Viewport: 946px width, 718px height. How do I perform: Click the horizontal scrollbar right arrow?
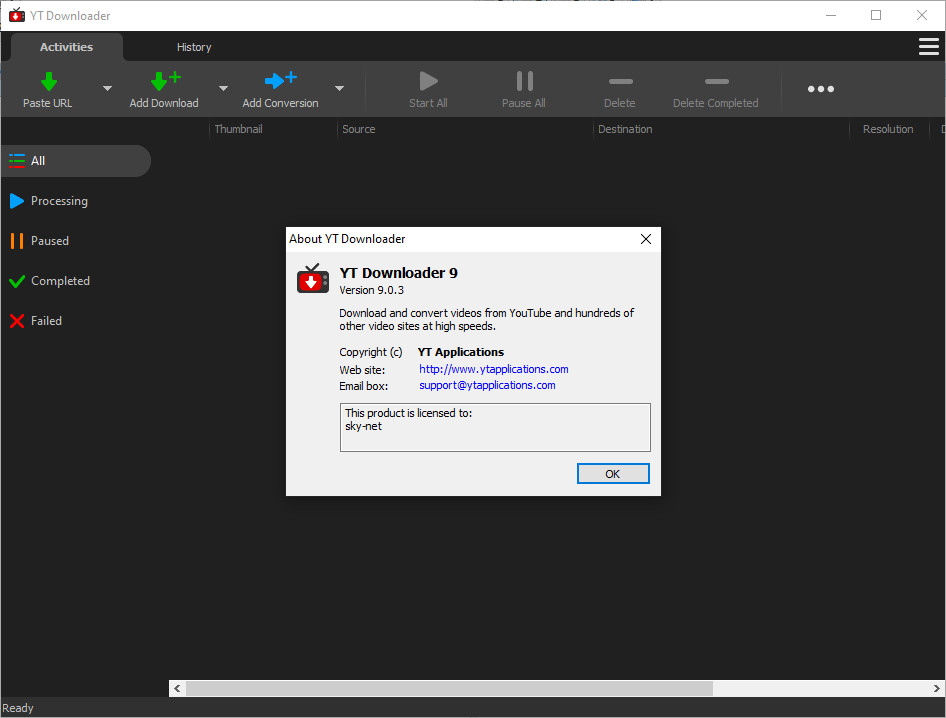click(936, 688)
